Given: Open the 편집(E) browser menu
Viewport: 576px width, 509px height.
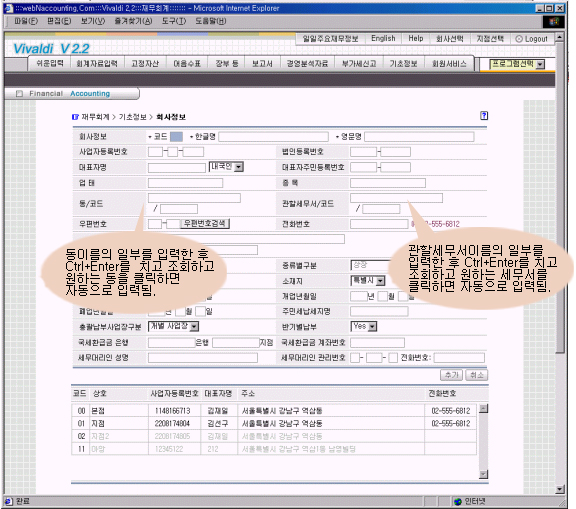Looking at the screenshot, I should coord(59,21).
